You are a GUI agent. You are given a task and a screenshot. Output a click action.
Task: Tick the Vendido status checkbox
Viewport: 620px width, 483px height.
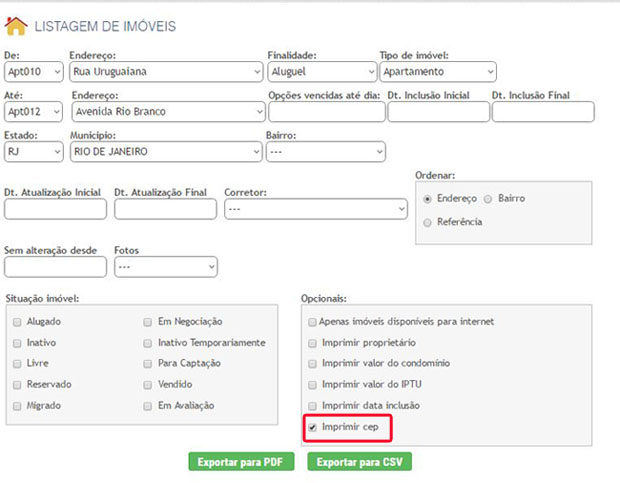pos(149,385)
